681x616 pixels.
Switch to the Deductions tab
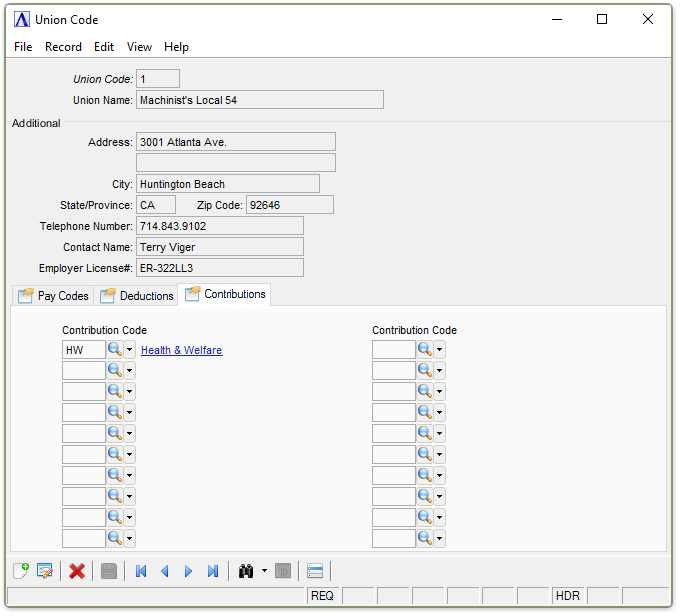(136, 296)
